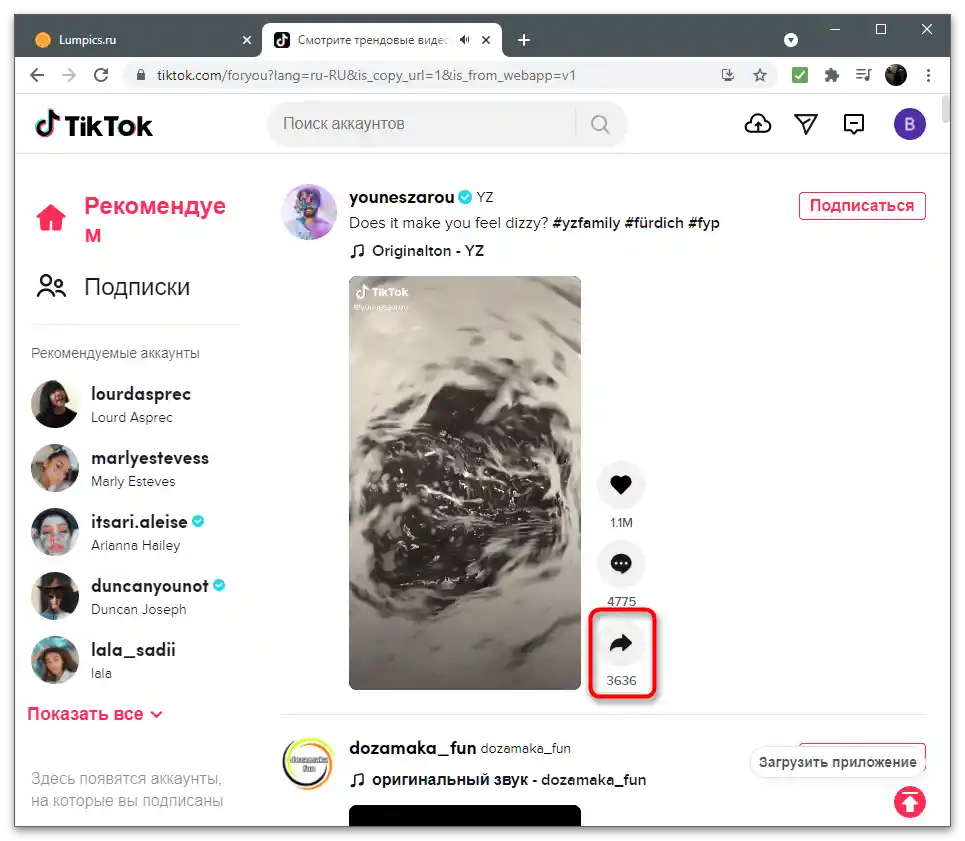The width and height of the screenshot is (965, 841).
Task: Like the youneszarou video with heart
Action: pos(621,485)
